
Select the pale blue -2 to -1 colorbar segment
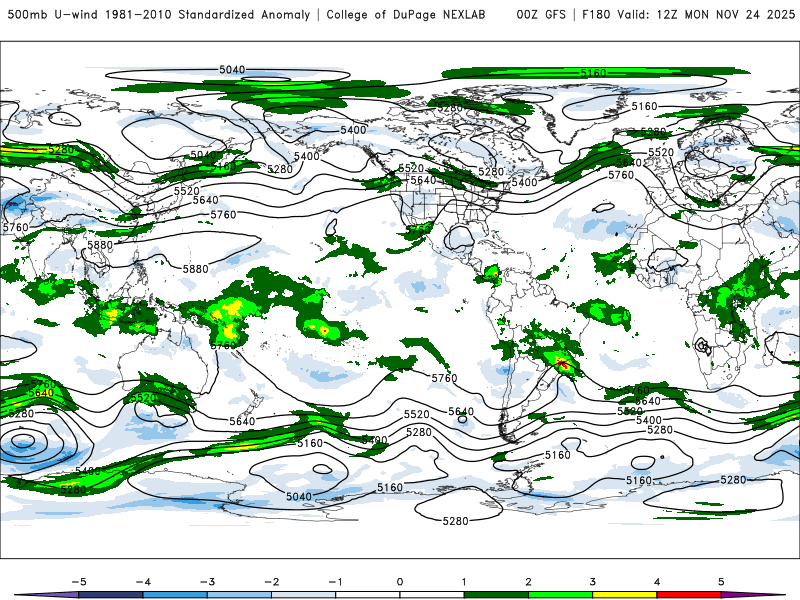304,595
